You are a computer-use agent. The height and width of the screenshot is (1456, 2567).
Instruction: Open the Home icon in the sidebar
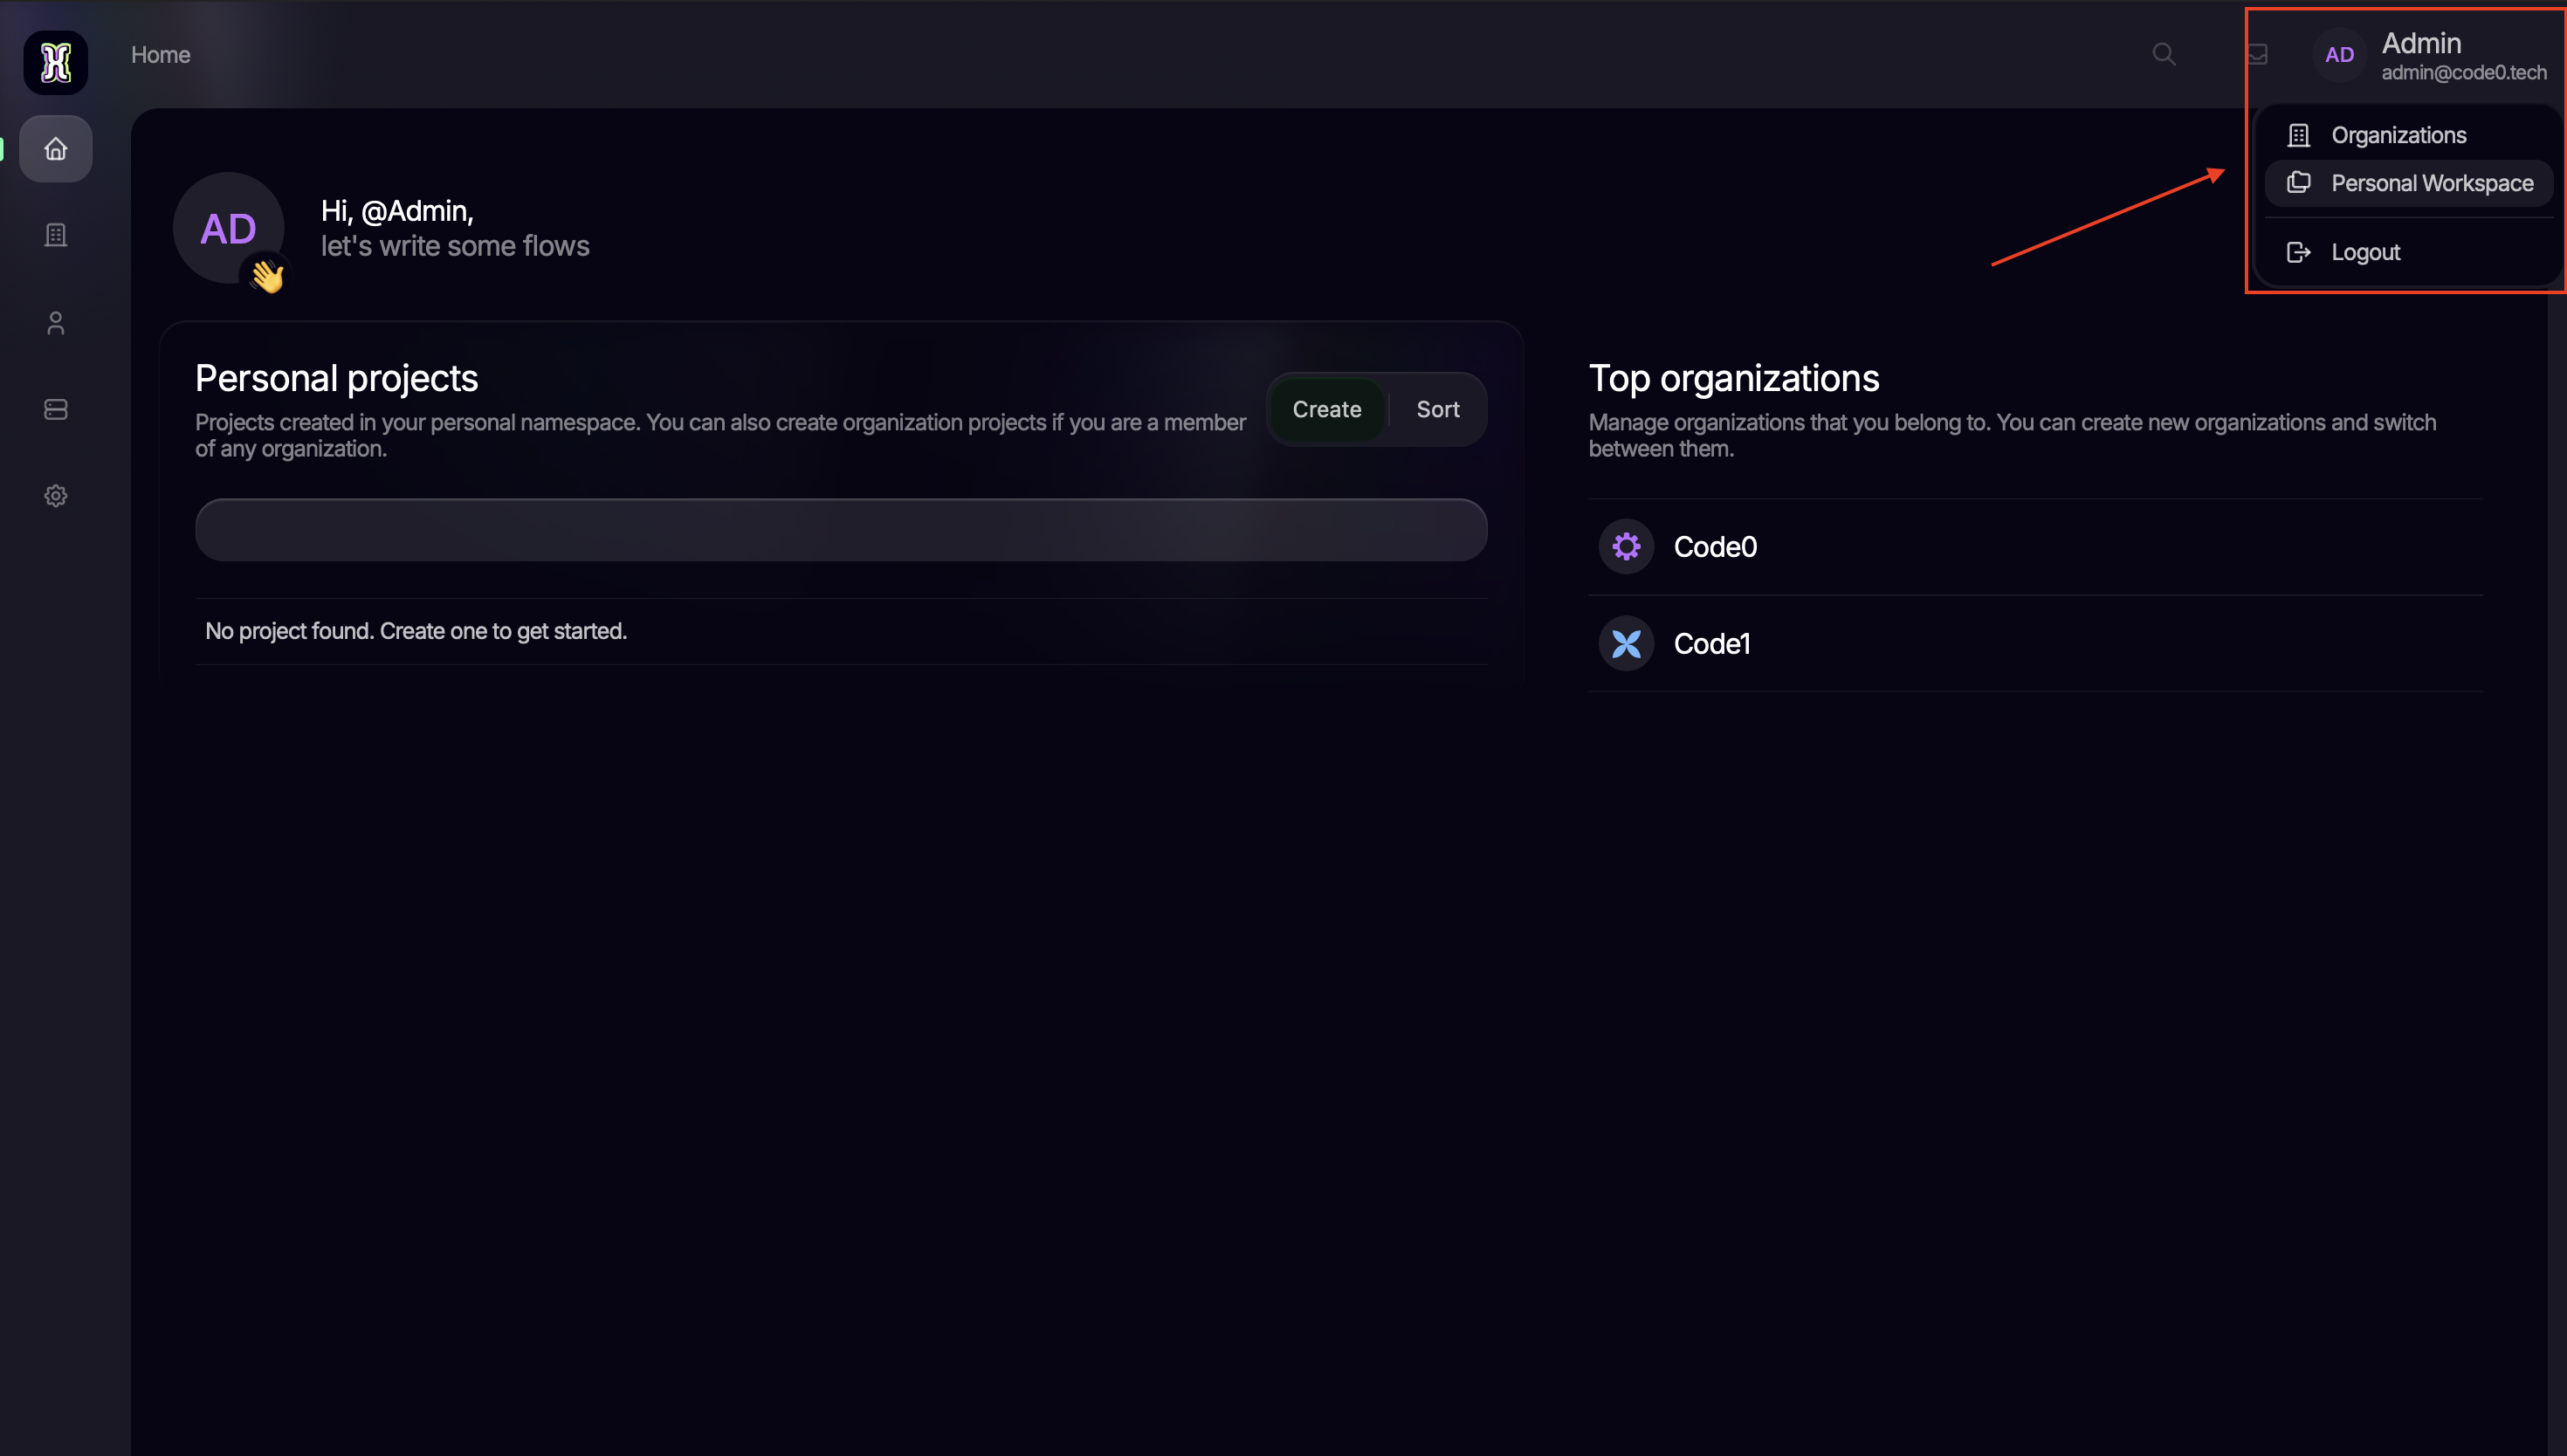click(55, 148)
